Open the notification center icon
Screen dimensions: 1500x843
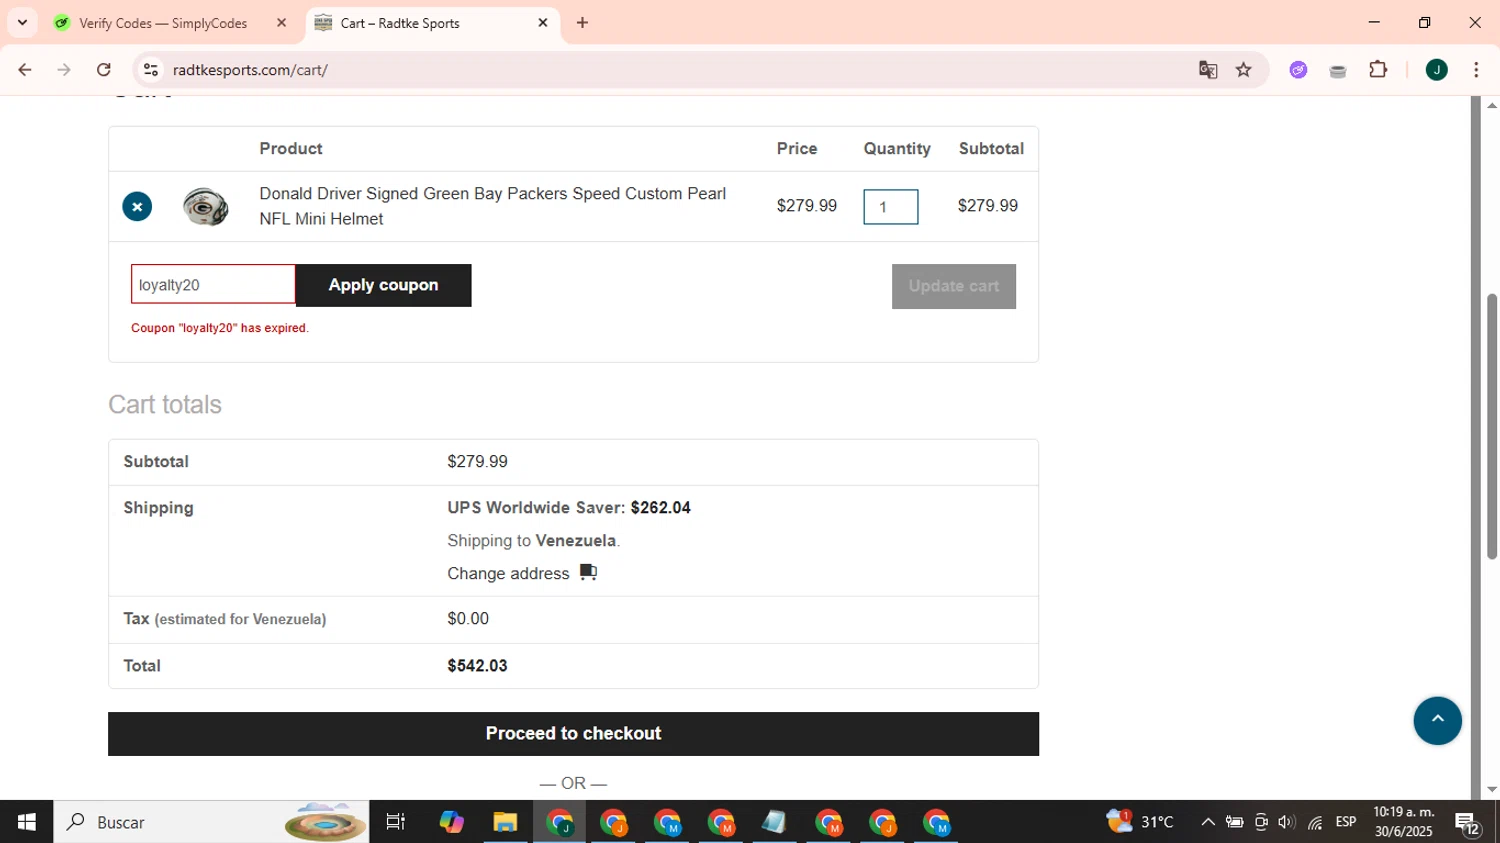pos(1467,823)
